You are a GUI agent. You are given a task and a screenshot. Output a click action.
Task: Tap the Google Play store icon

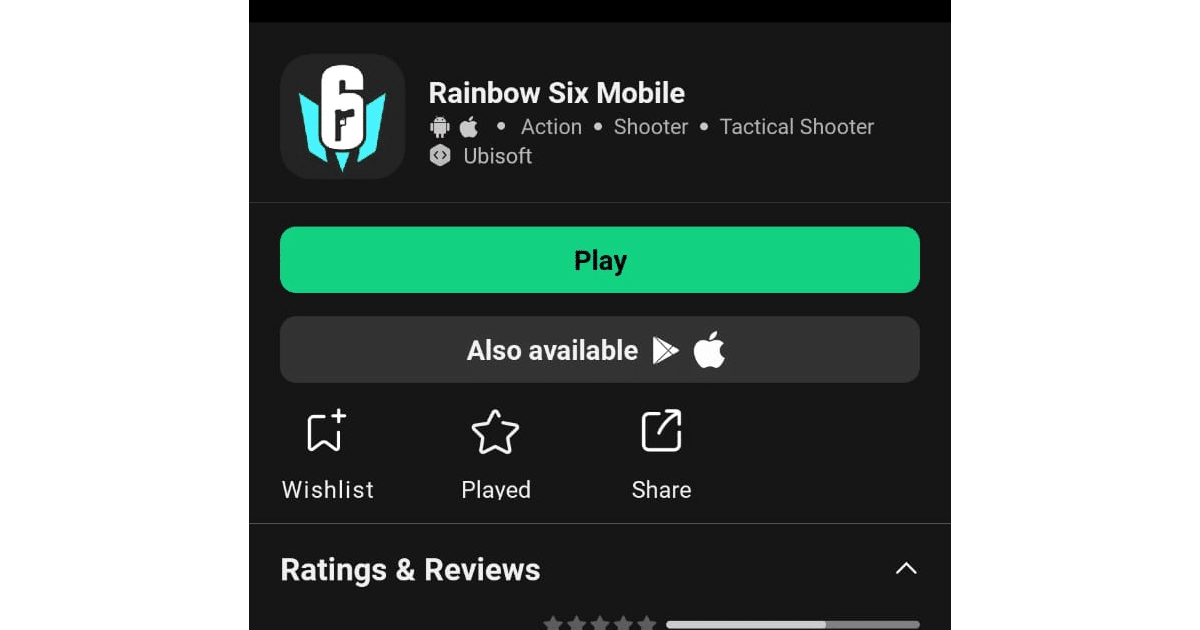point(665,350)
